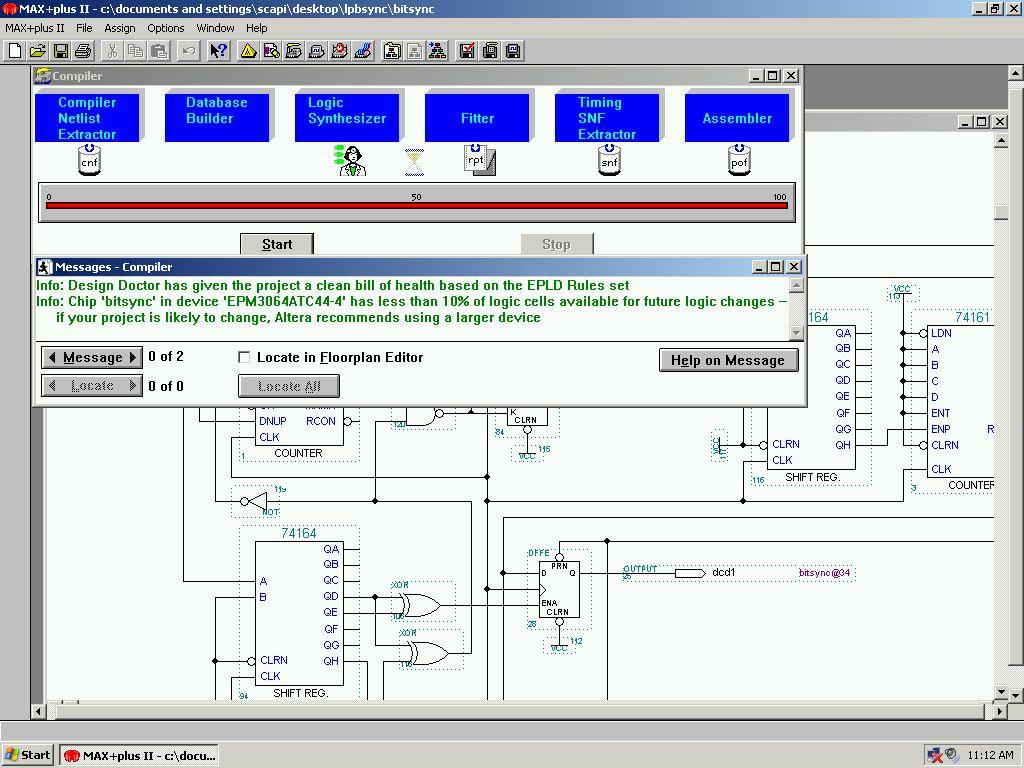This screenshot has height=768, width=1024.
Task: Click the hierarchy tree with arrow icon
Action: [438, 51]
